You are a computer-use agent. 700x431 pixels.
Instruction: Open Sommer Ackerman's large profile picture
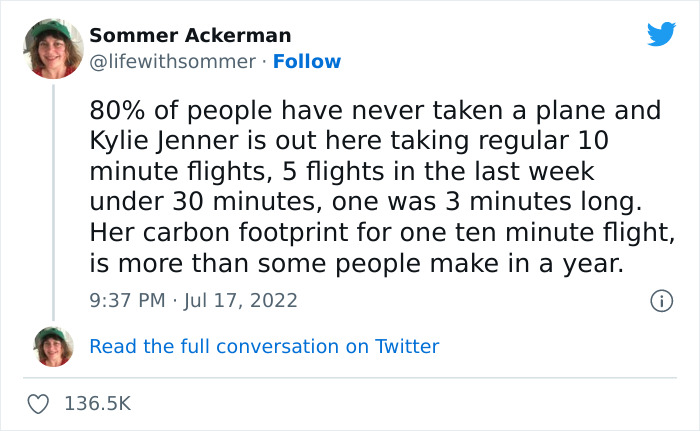click(53, 48)
